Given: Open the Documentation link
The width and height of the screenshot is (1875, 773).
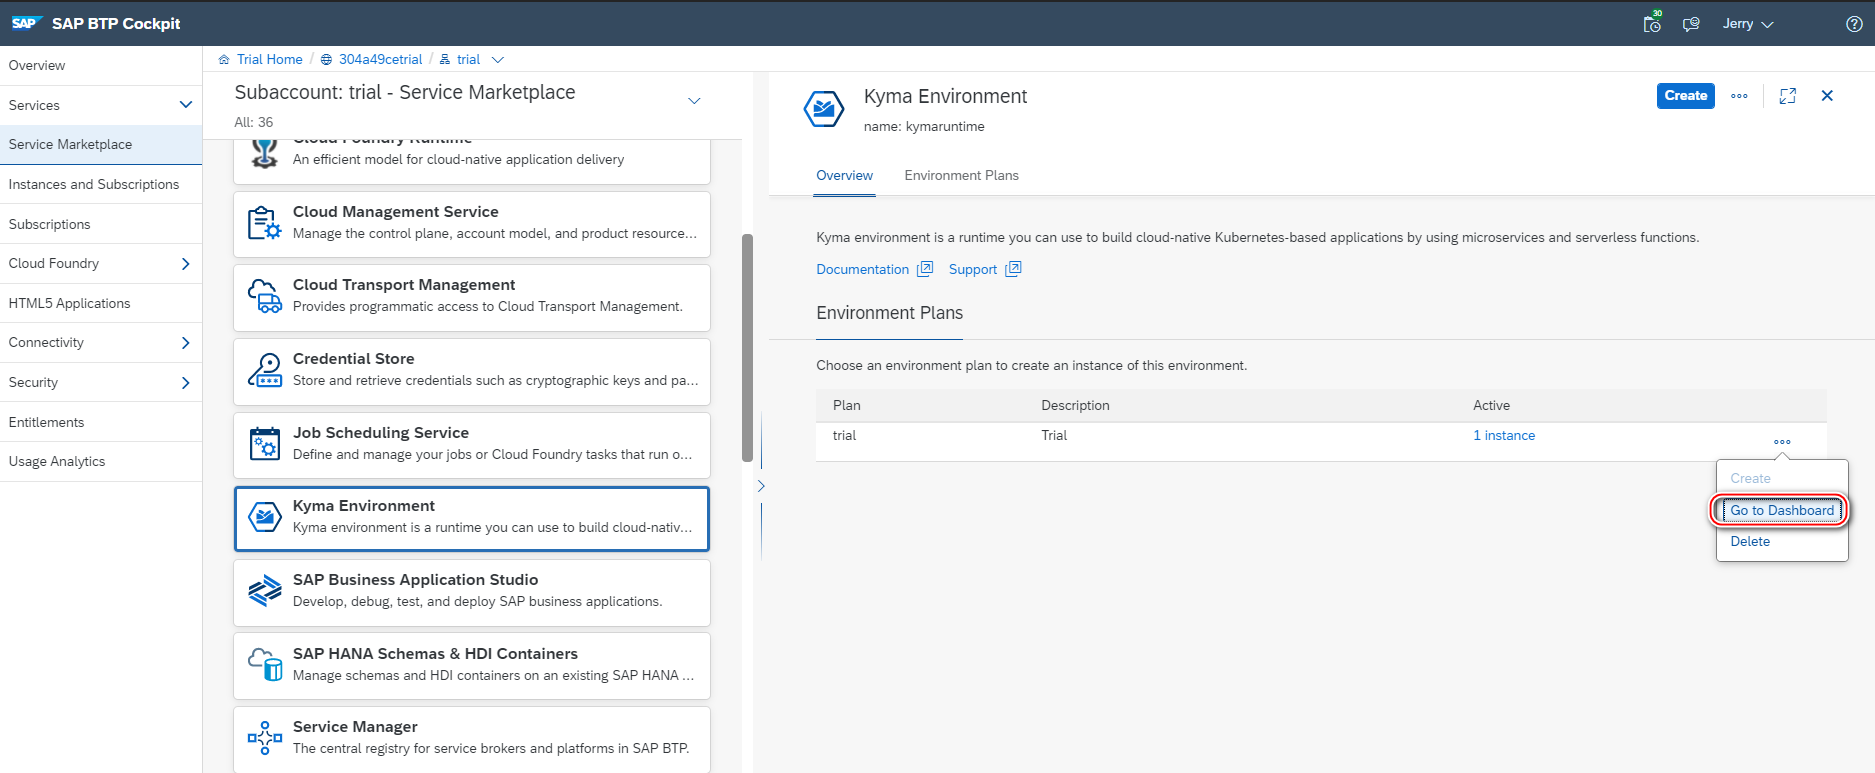Looking at the screenshot, I should [x=862, y=269].
